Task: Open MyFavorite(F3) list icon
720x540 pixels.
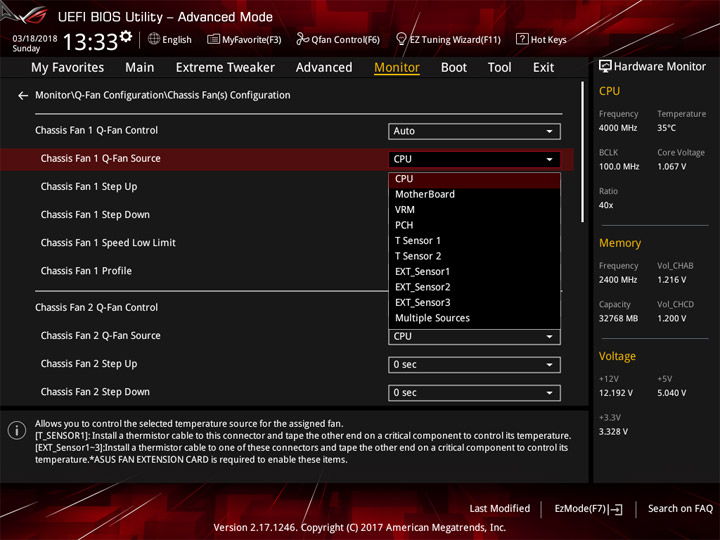Action: (x=213, y=39)
